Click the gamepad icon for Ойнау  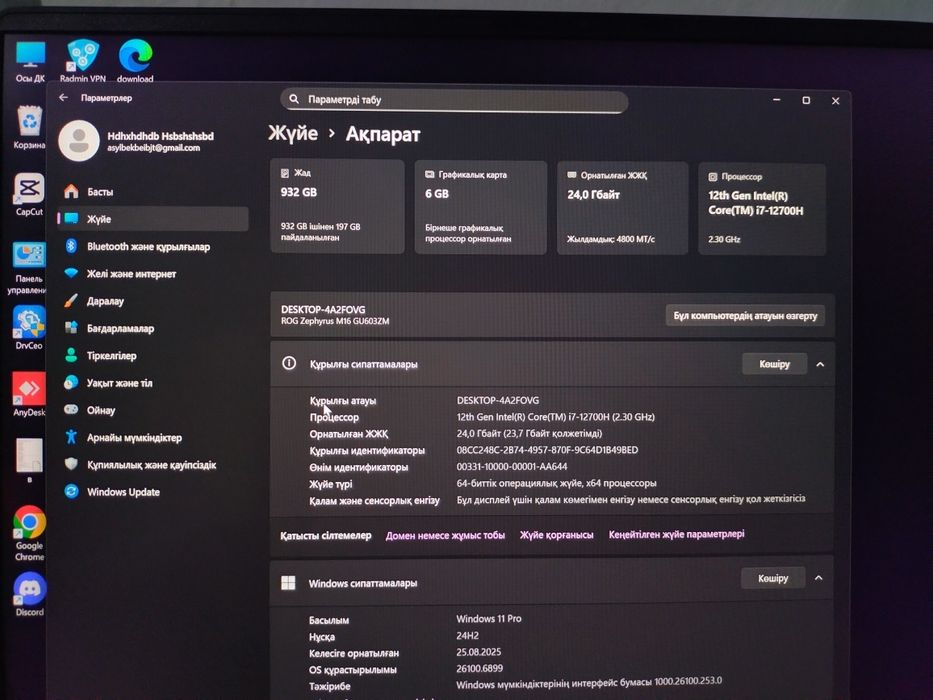[71, 410]
